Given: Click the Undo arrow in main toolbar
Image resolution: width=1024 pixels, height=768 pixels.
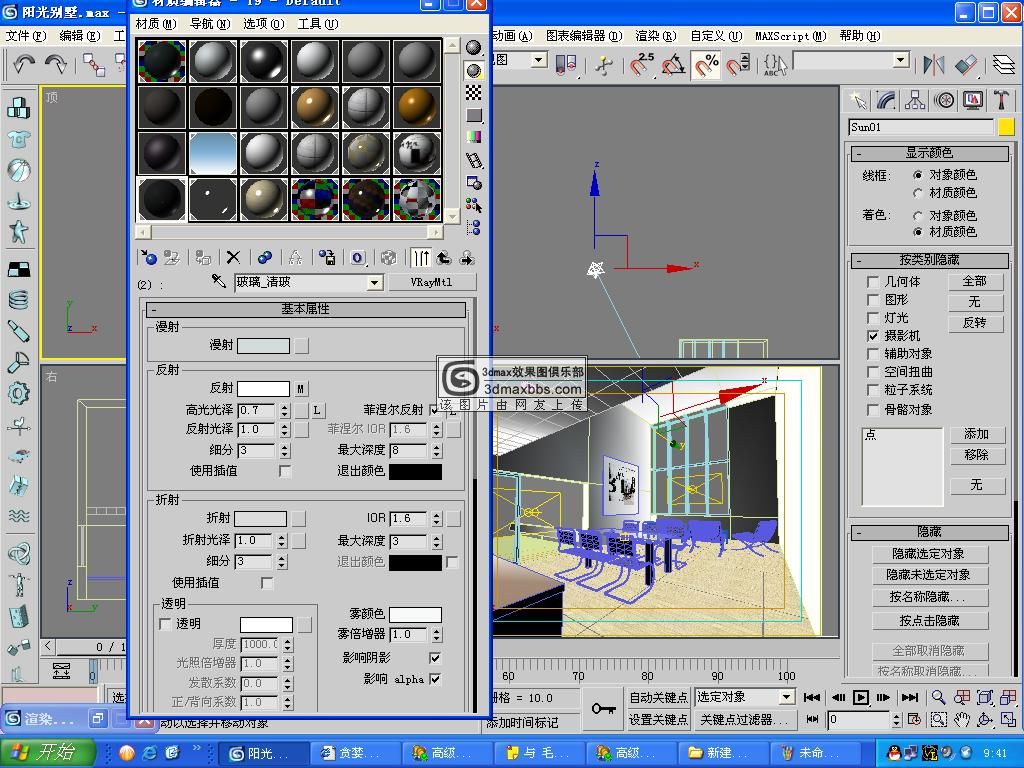Looking at the screenshot, I should coord(24,63).
